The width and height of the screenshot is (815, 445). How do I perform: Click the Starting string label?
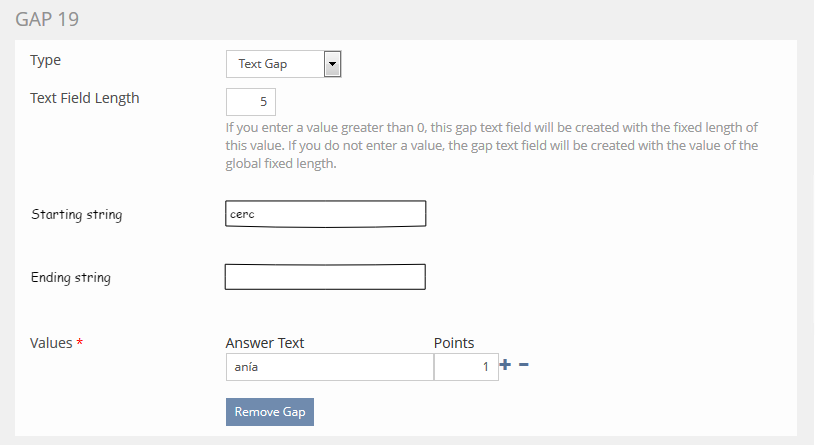click(x=77, y=215)
